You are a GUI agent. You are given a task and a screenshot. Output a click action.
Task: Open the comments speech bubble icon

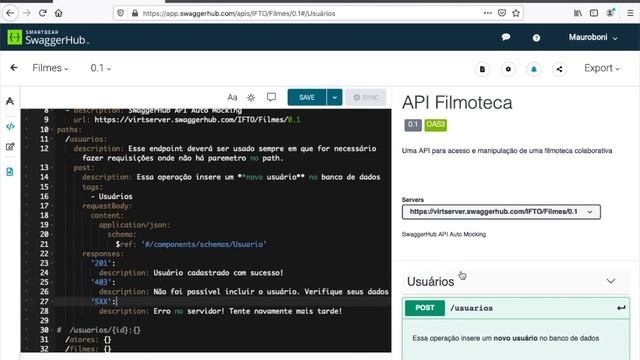271,97
